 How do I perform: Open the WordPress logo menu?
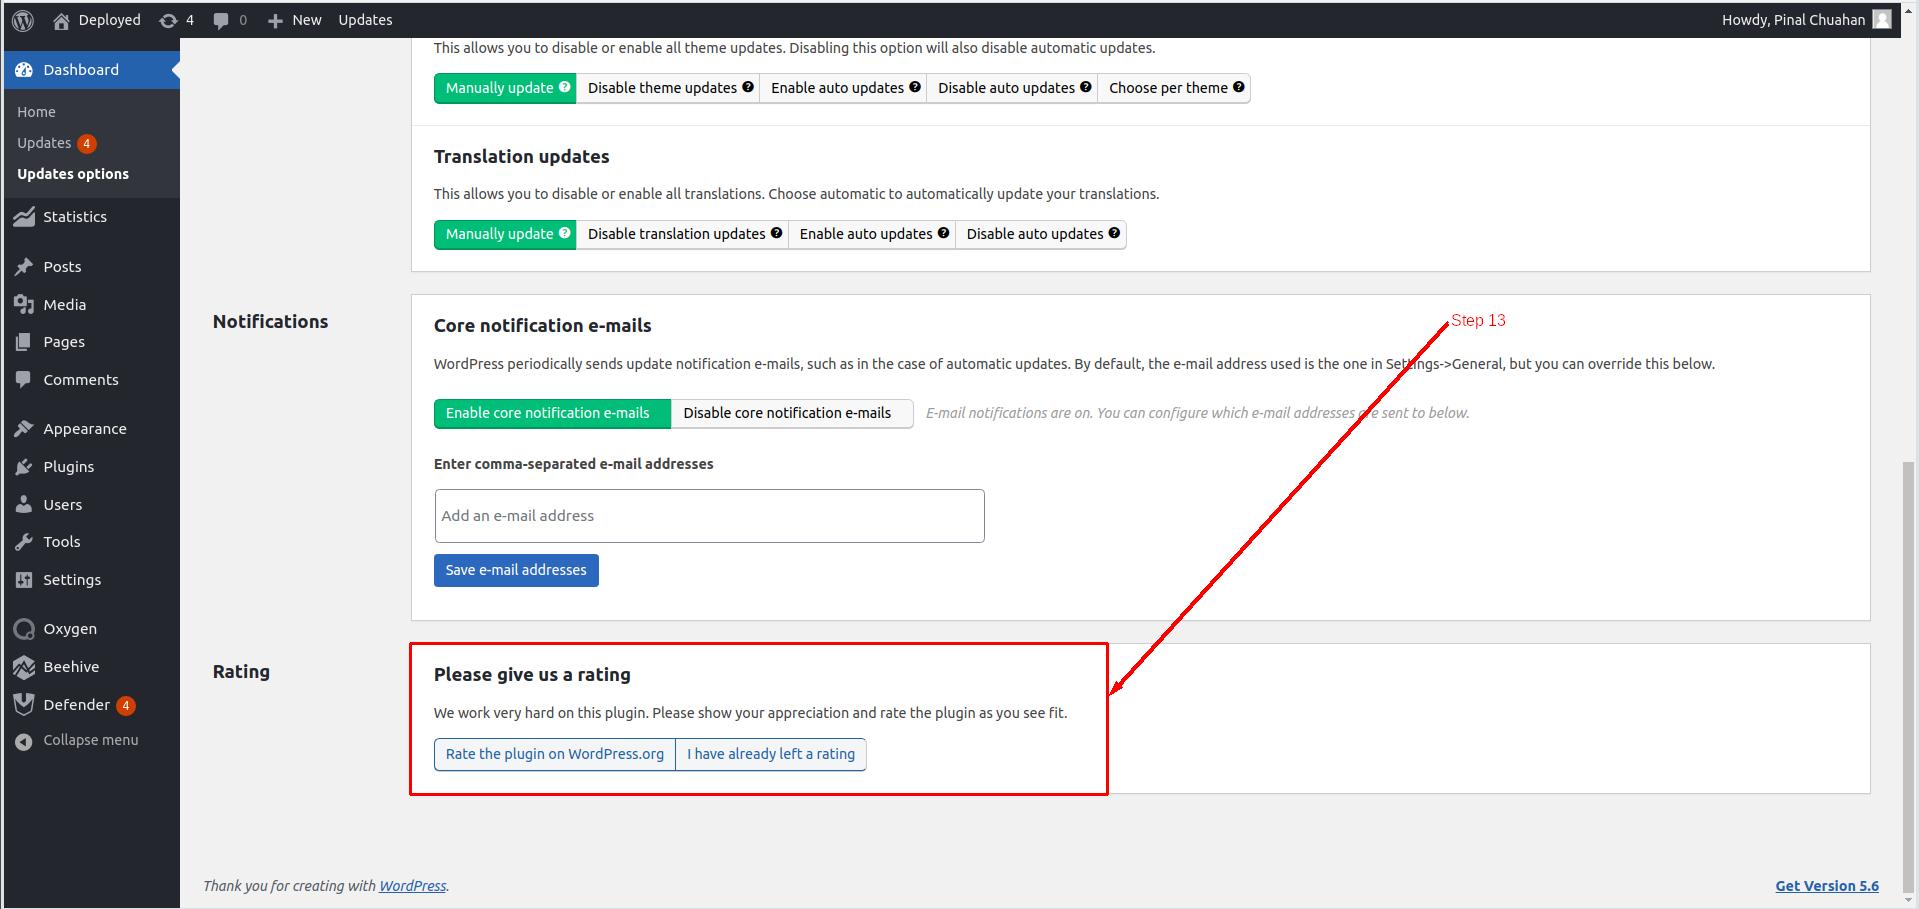pos(23,20)
